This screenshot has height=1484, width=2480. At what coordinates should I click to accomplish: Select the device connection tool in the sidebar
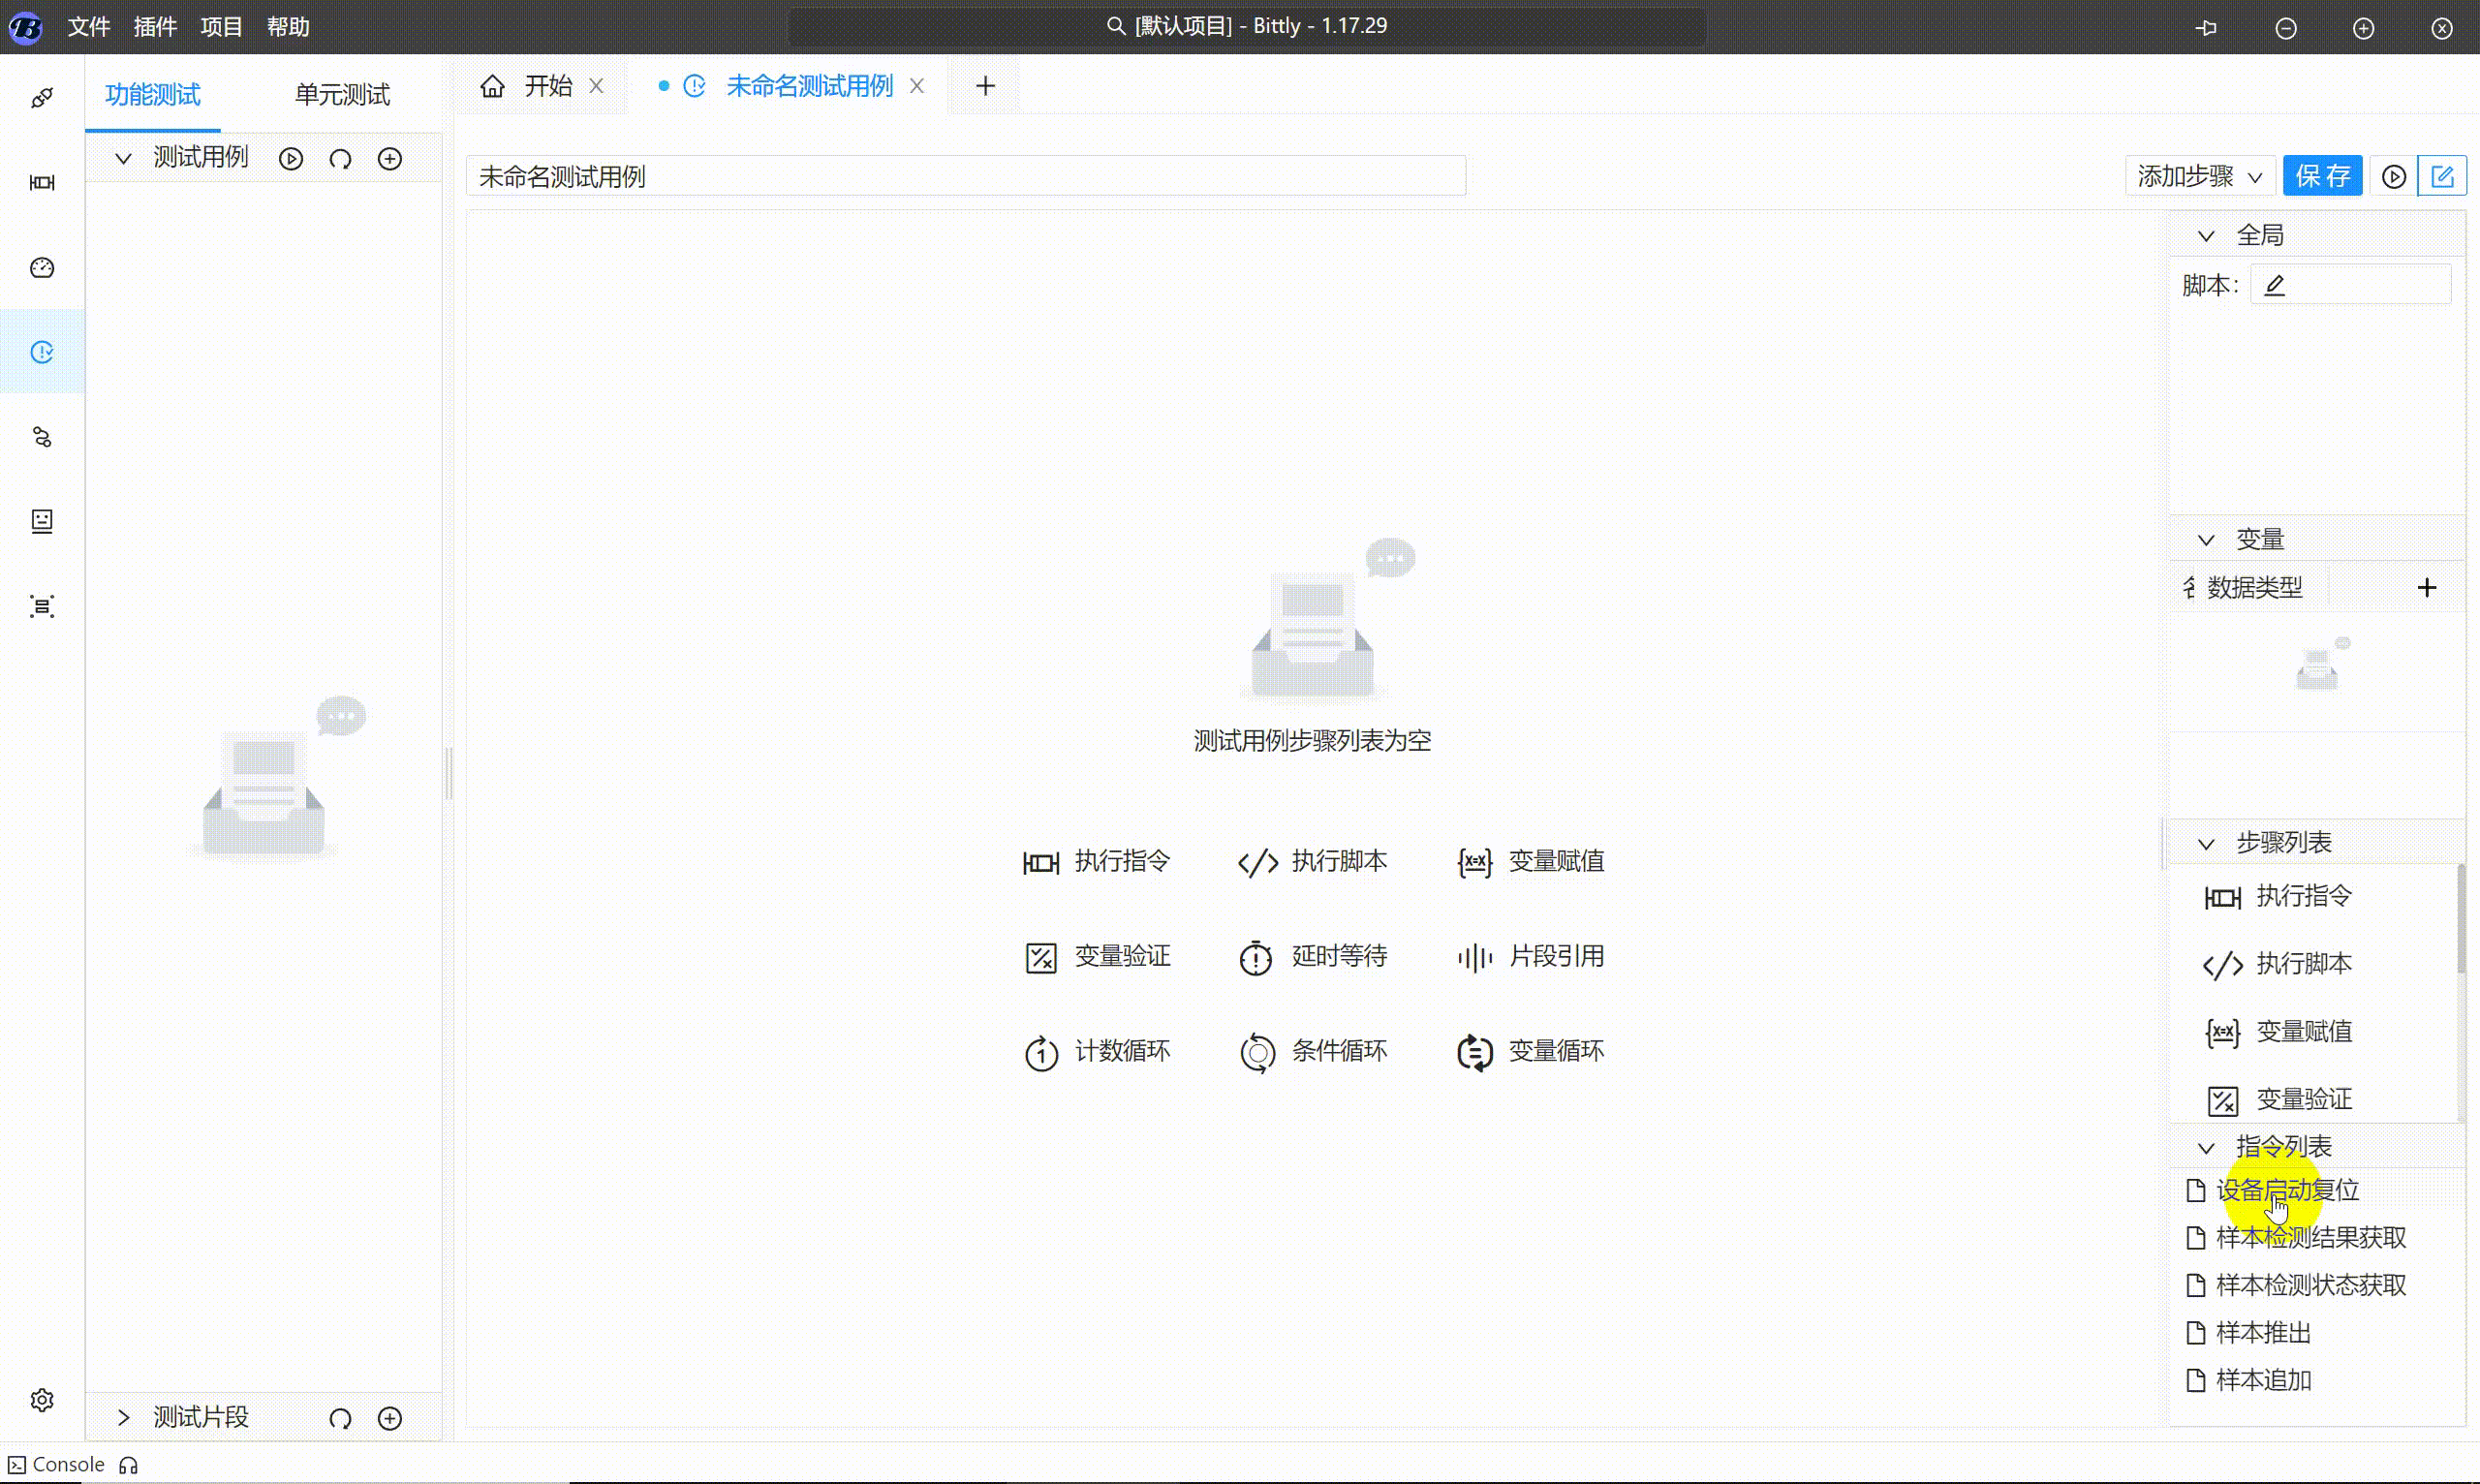(42, 97)
